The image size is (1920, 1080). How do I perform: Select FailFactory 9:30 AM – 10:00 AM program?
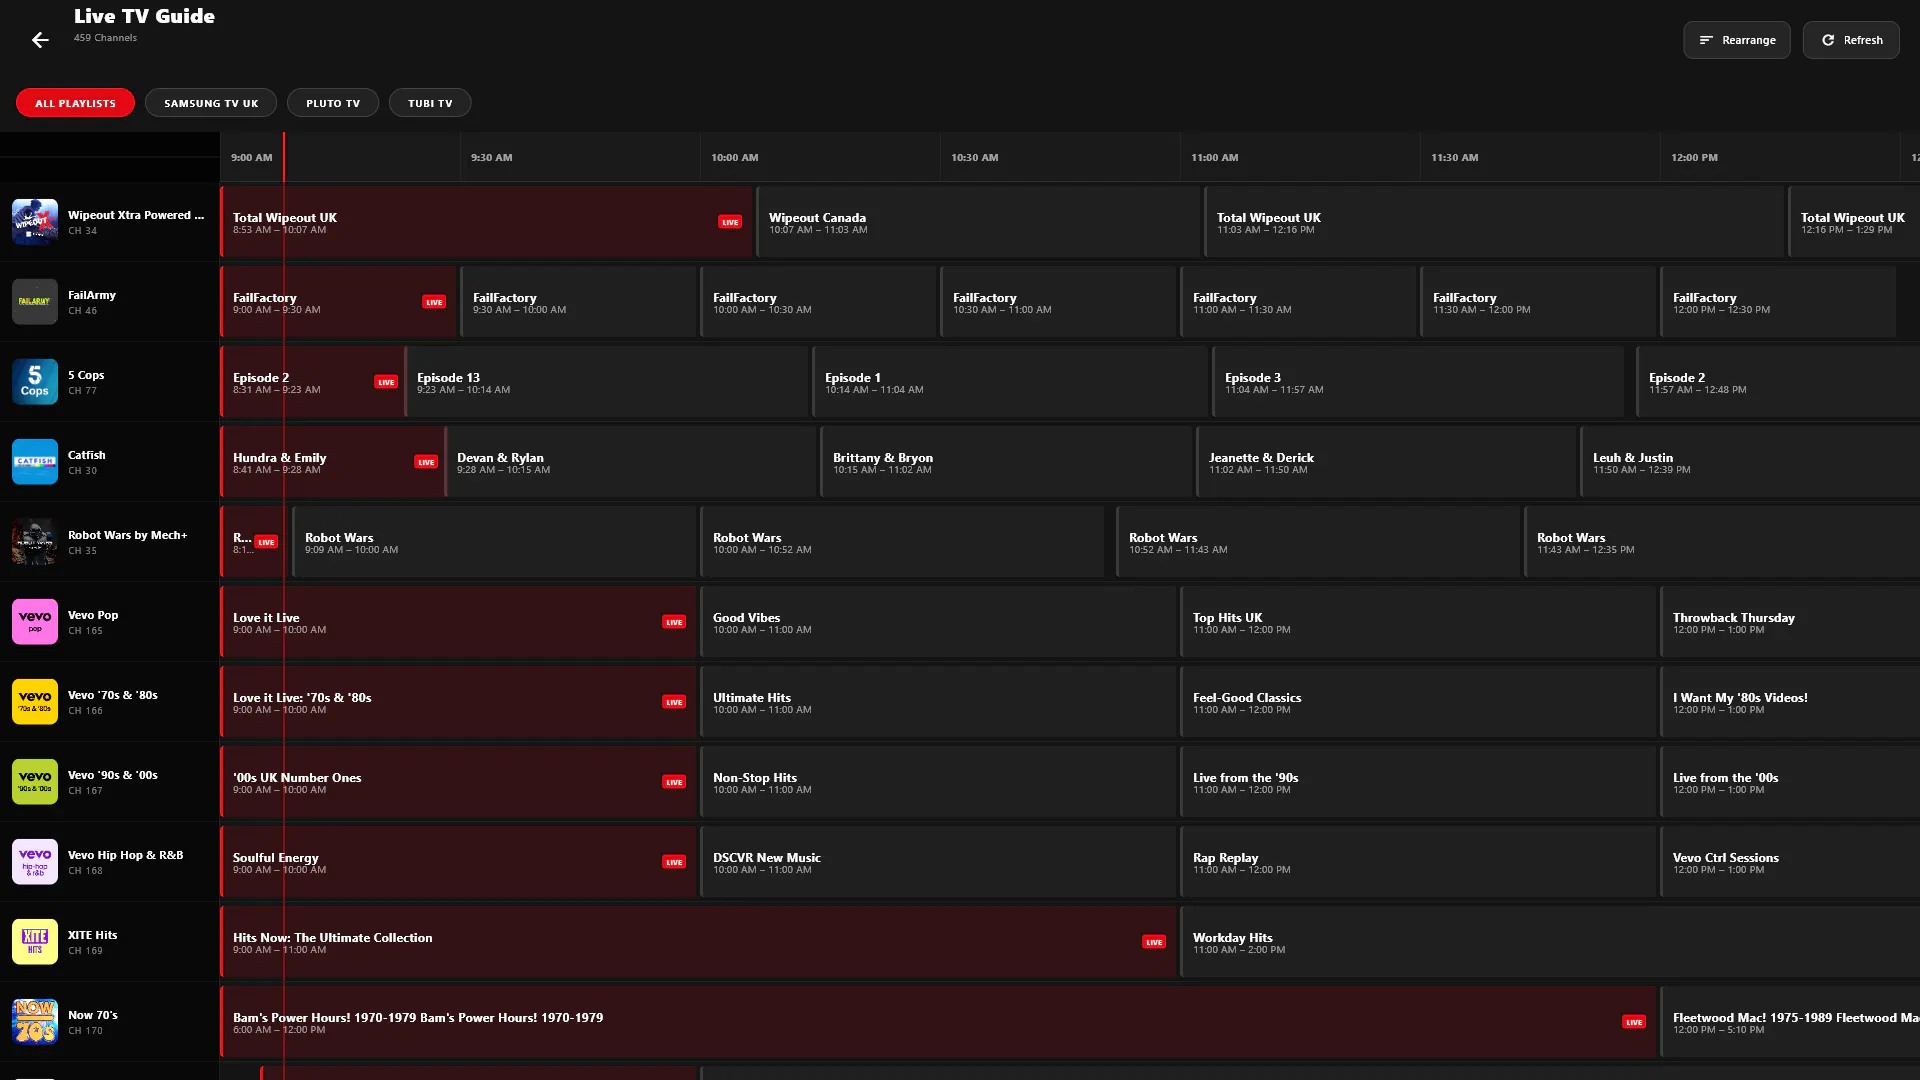578,302
